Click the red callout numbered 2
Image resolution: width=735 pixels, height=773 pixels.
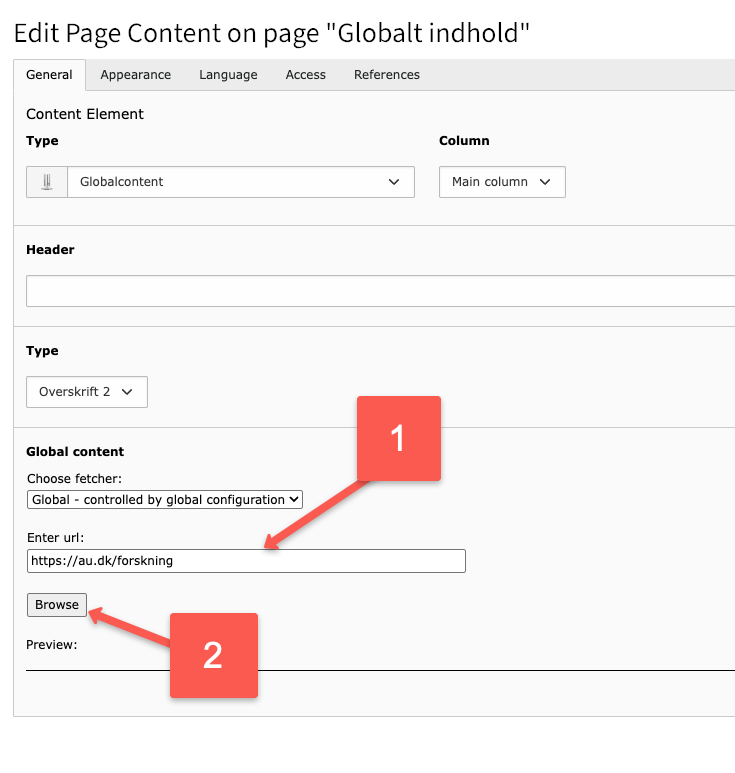[x=213, y=655]
